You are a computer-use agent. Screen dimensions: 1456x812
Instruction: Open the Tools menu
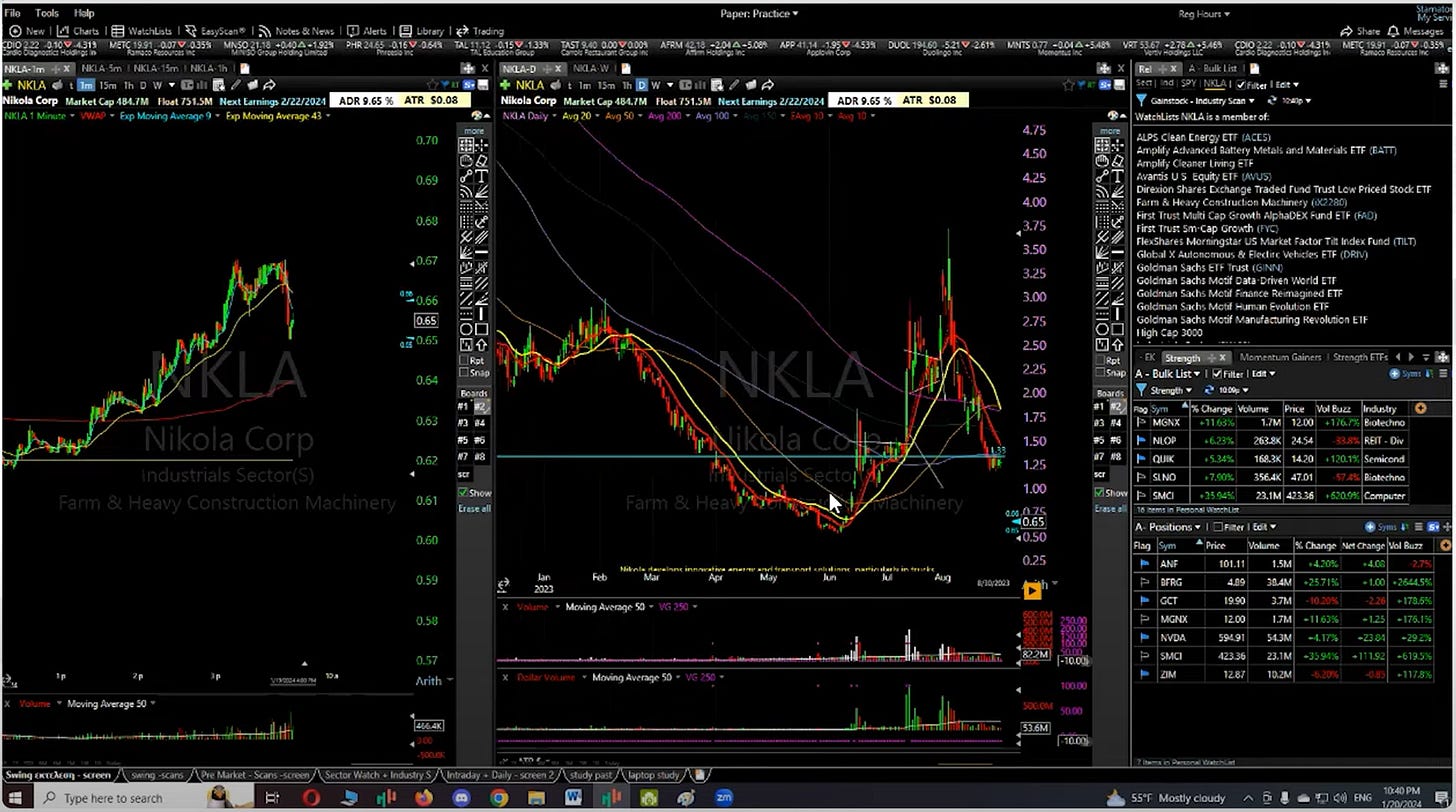[x=46, y=13]
